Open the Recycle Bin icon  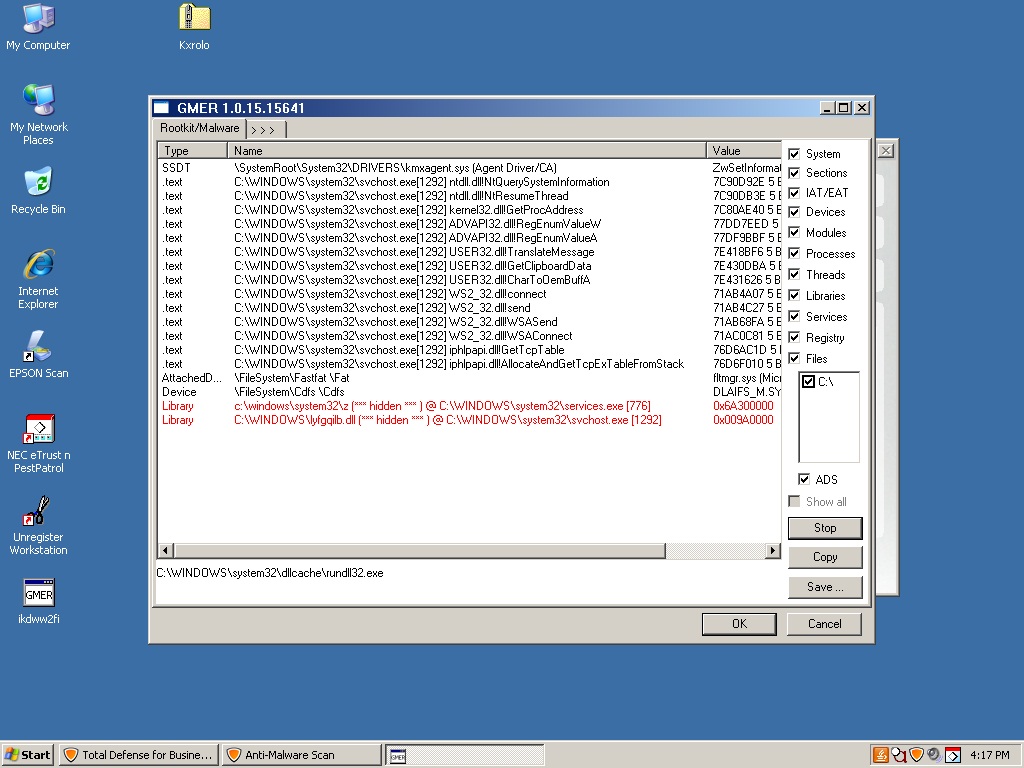38,183
